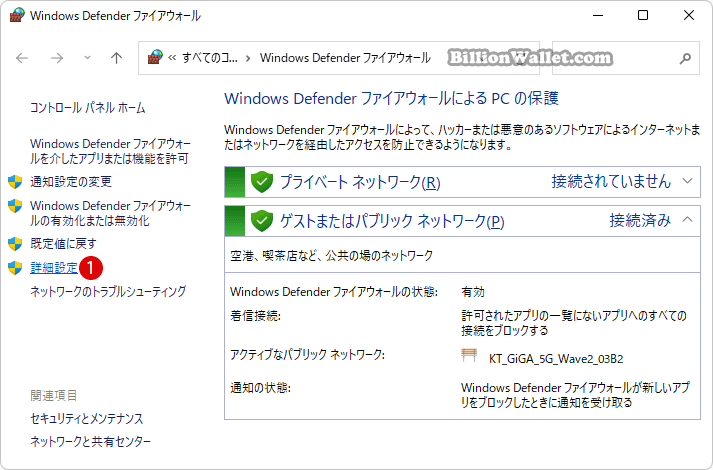Click the 接続済み status text
713x470 pixels.
tap(640, 220)
